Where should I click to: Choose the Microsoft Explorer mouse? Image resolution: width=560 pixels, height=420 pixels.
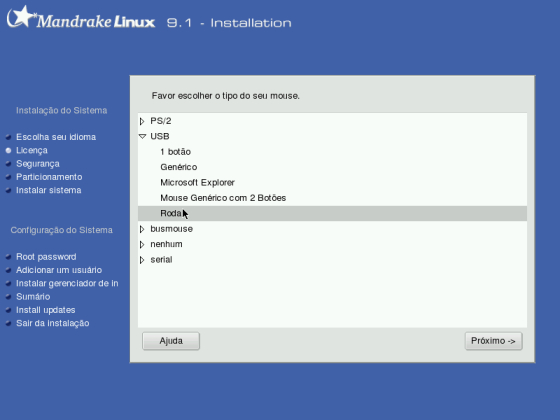pyautogui.click(x=198, y=182)
